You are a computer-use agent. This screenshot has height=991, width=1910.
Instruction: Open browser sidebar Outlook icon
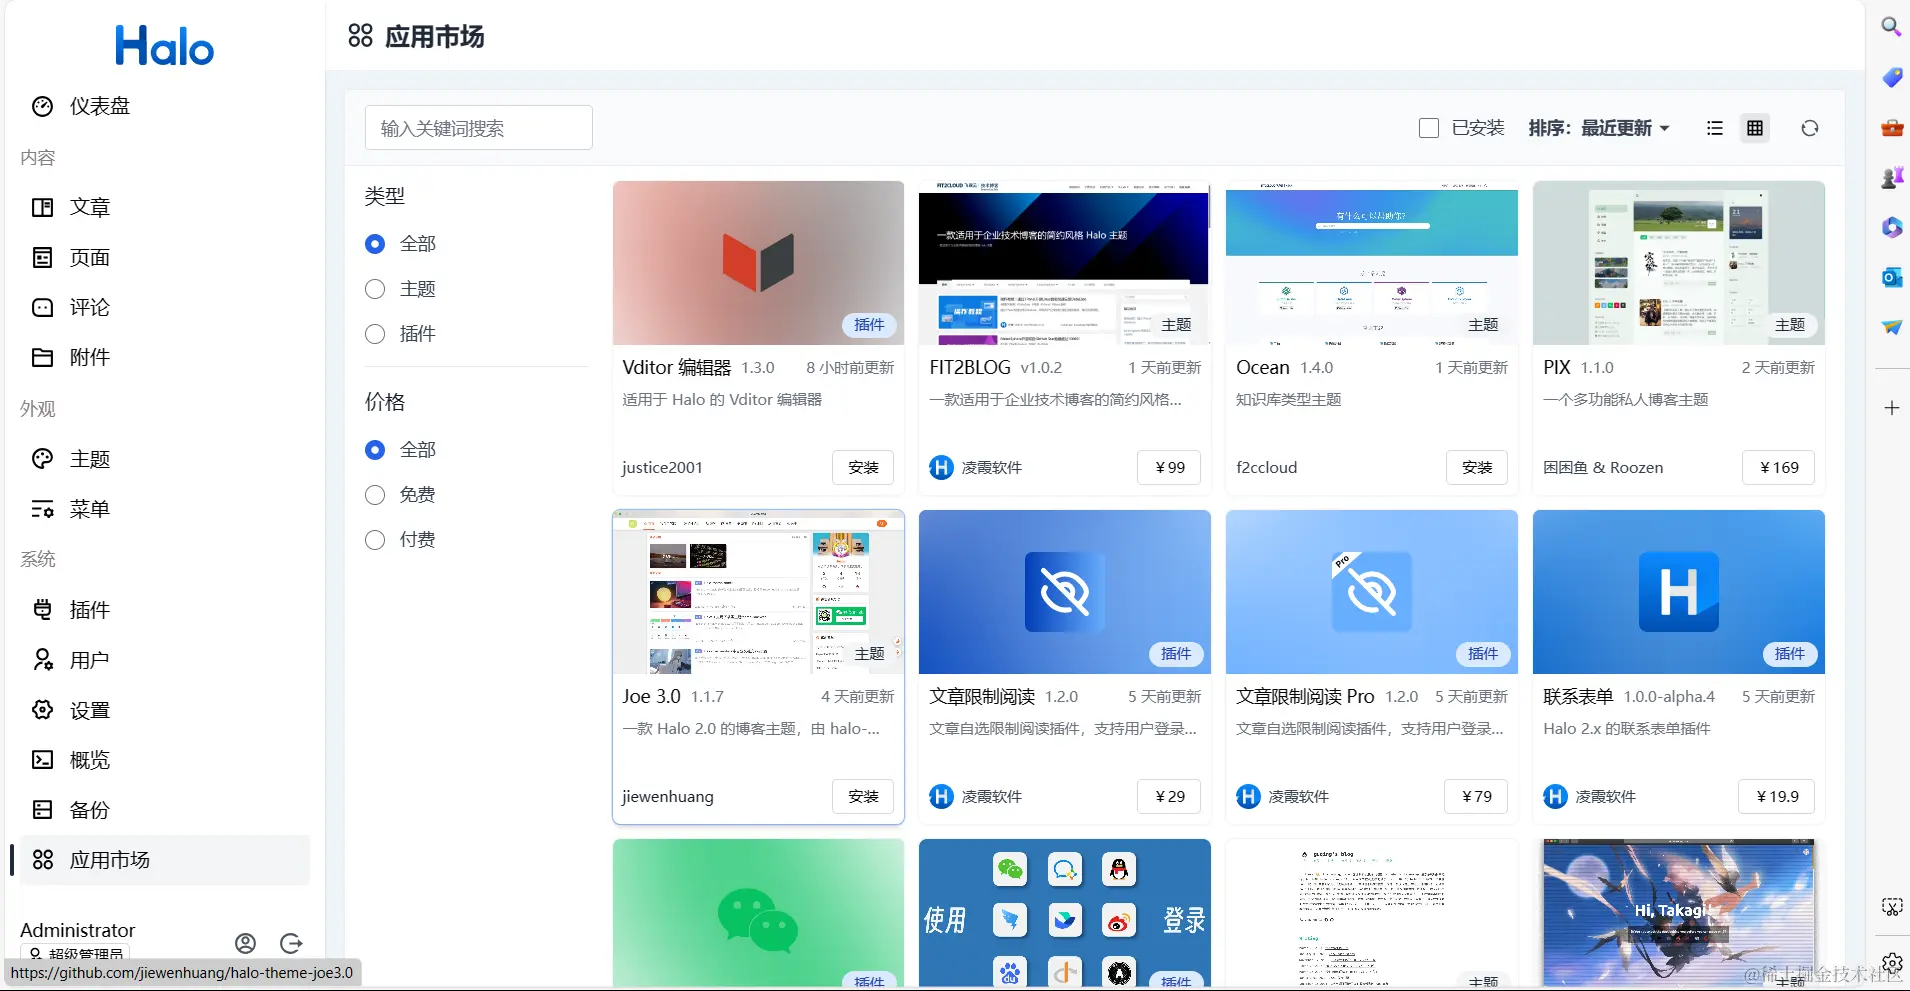(x=1891, y=277)
